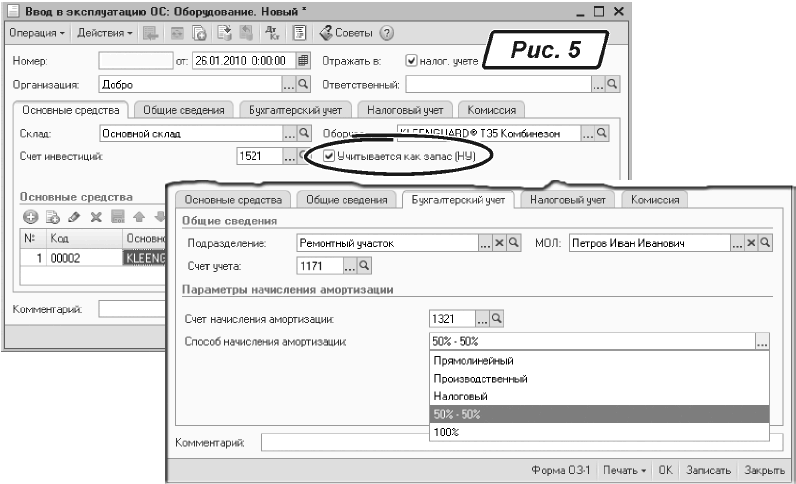Click the Комментарий input field in front panel
This screenshot has height=484, width=796.
[515, 442]
